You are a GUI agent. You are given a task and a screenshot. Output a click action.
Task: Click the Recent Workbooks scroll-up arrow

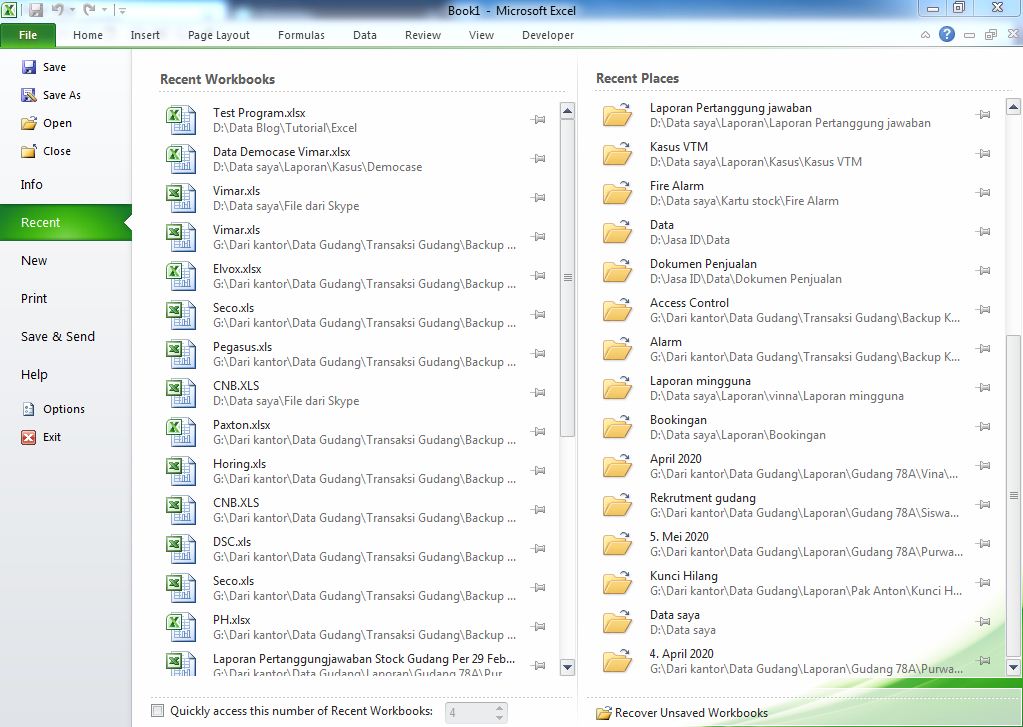coord(567,111)
